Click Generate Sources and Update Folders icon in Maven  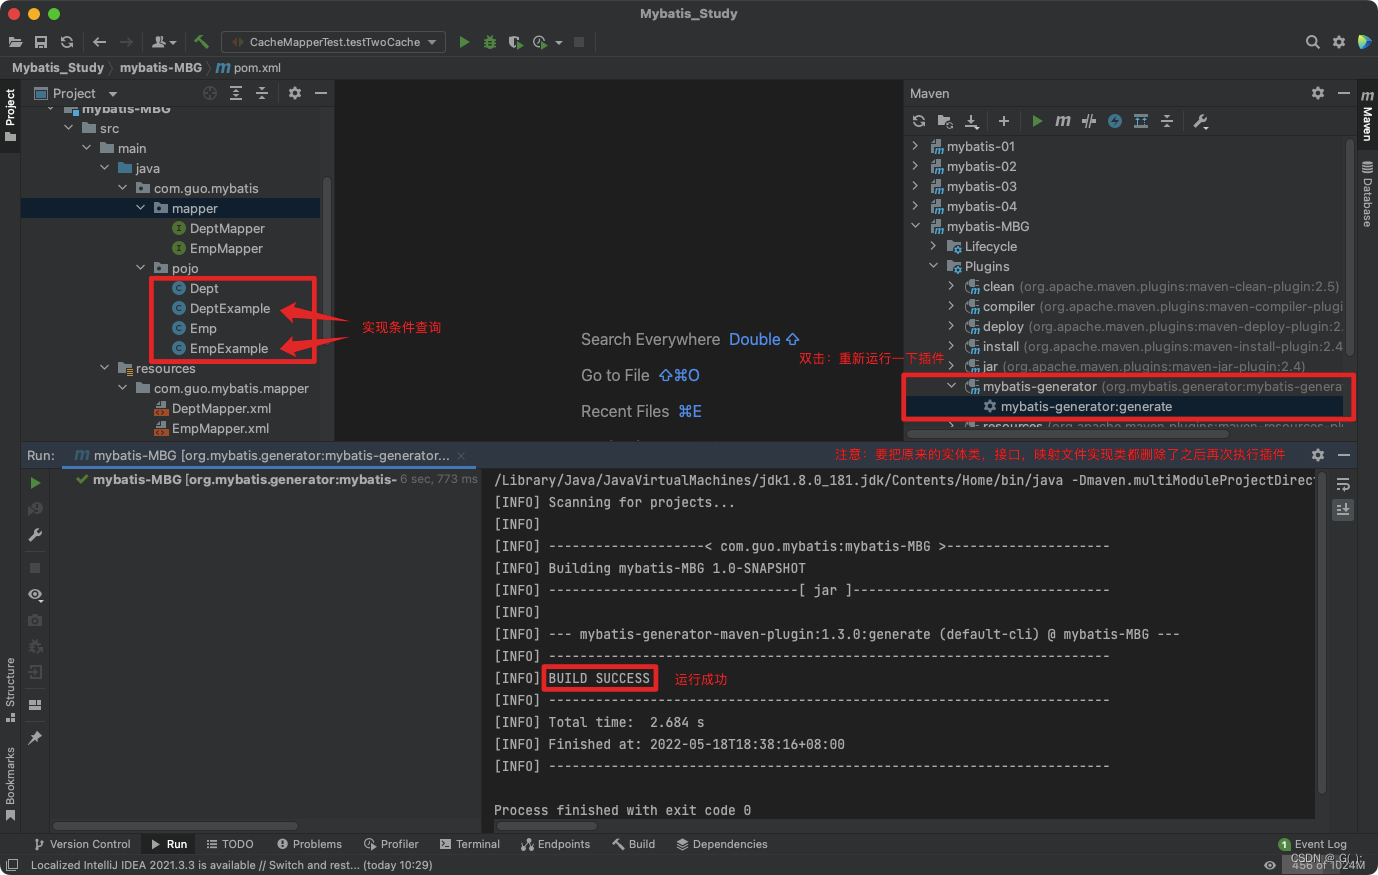click(x=945, y=121)
